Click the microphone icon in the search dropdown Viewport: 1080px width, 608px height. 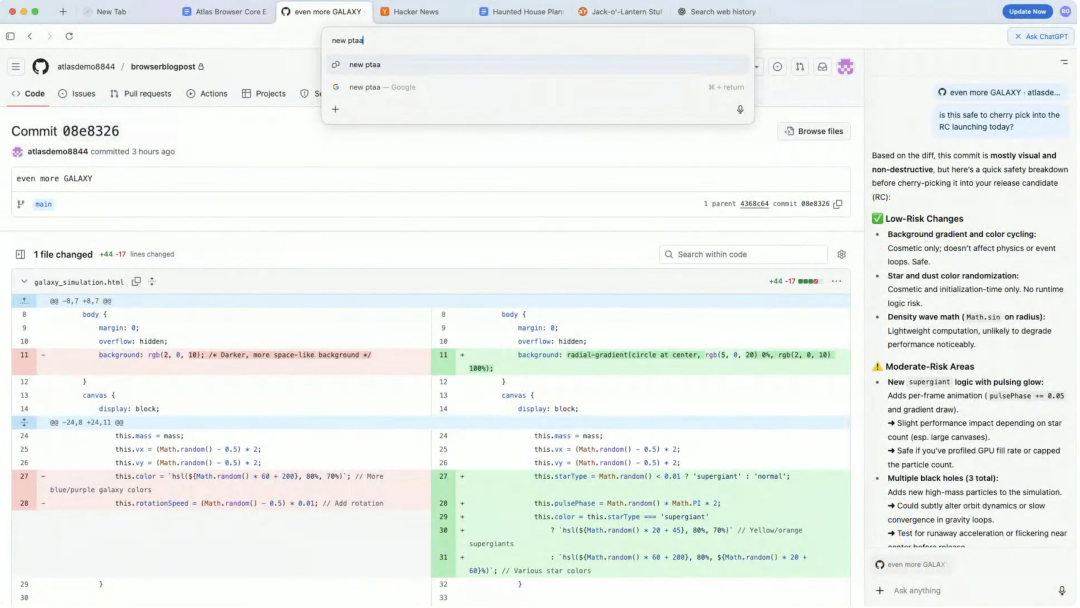click(x=740, y=109)
